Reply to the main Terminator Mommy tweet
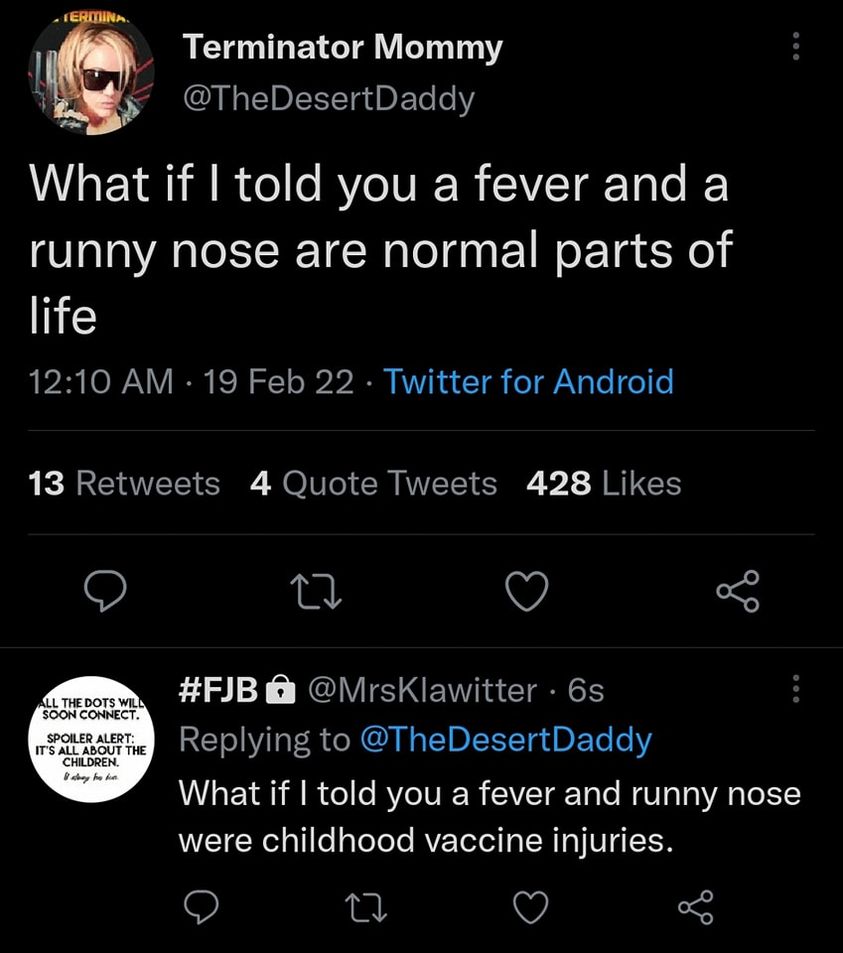The image size is (843, 953). click(102, 592)
